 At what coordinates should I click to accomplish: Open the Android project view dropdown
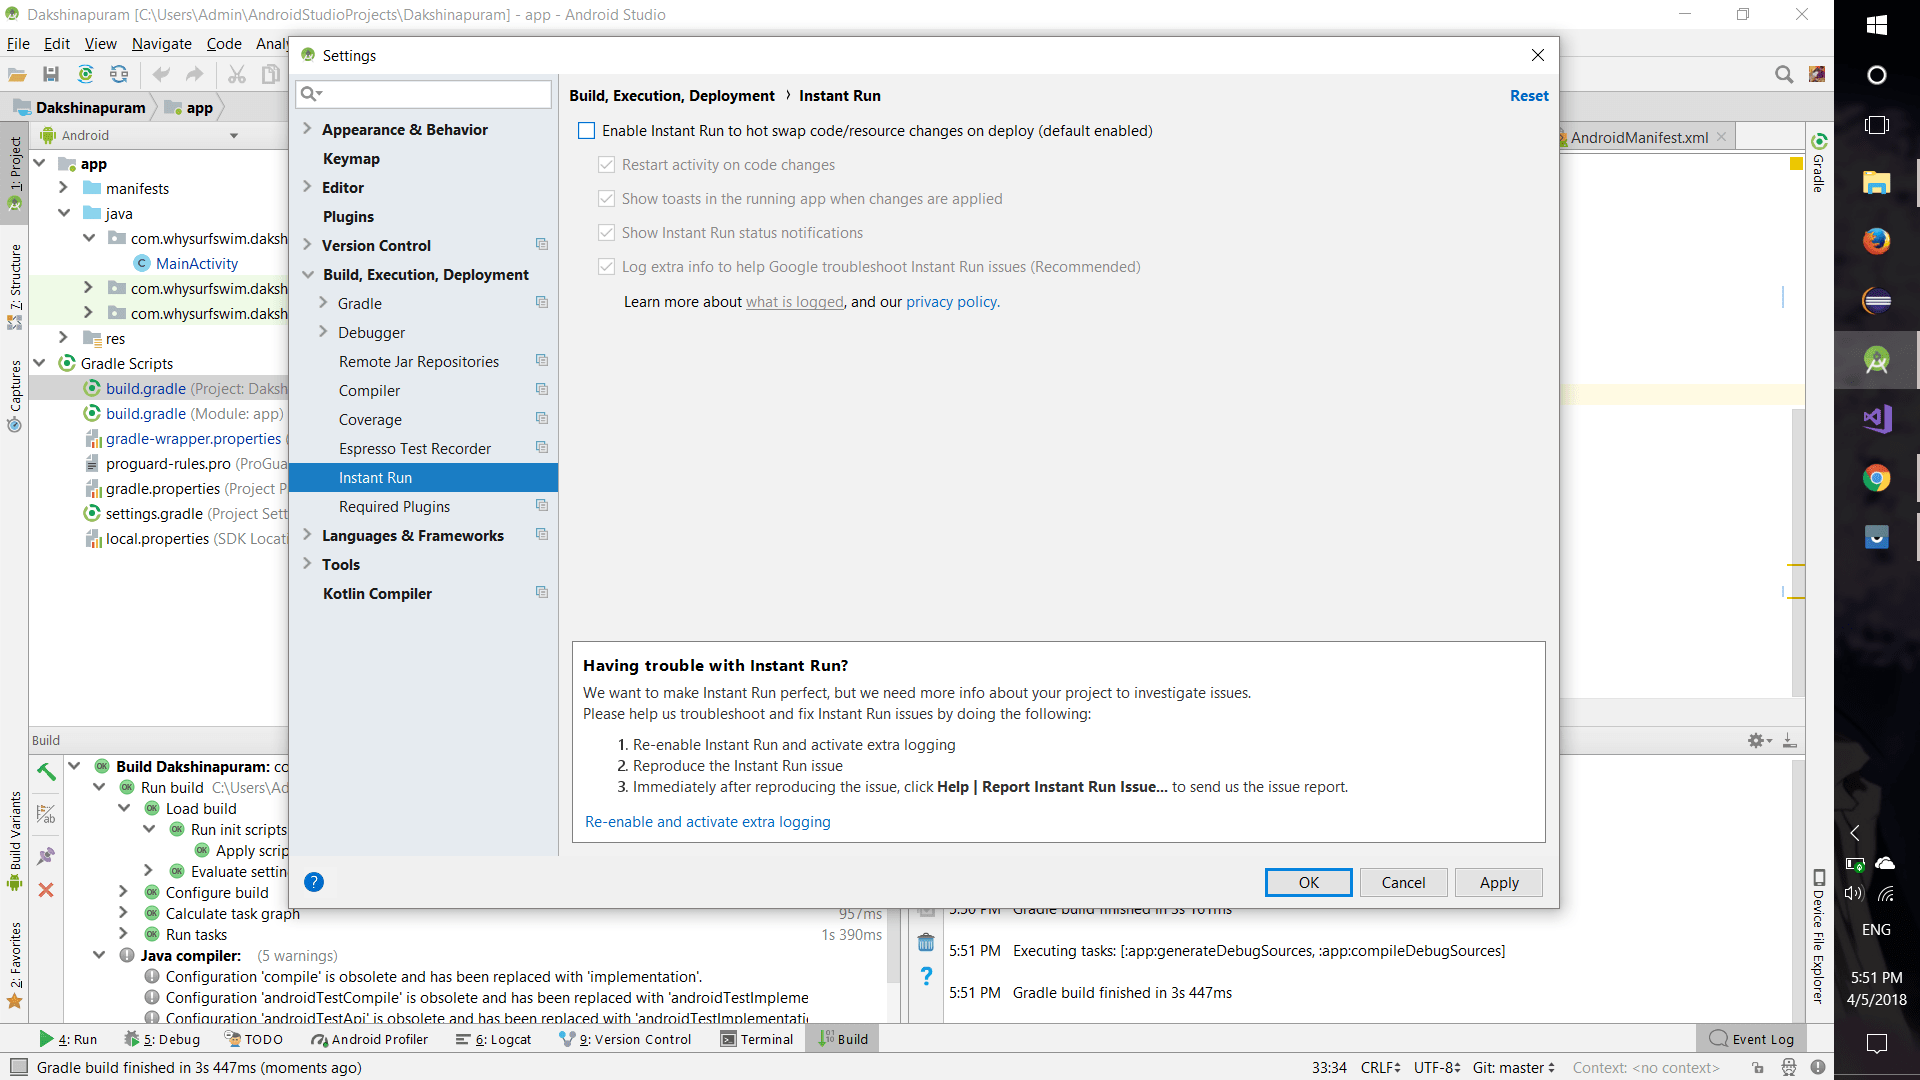[233, 136]
